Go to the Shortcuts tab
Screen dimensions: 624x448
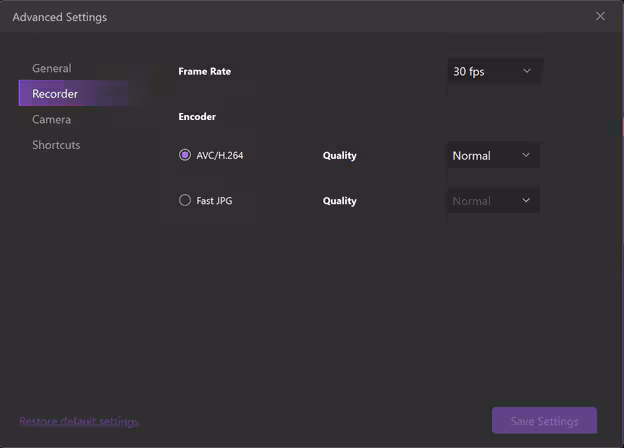coord(56,145)
